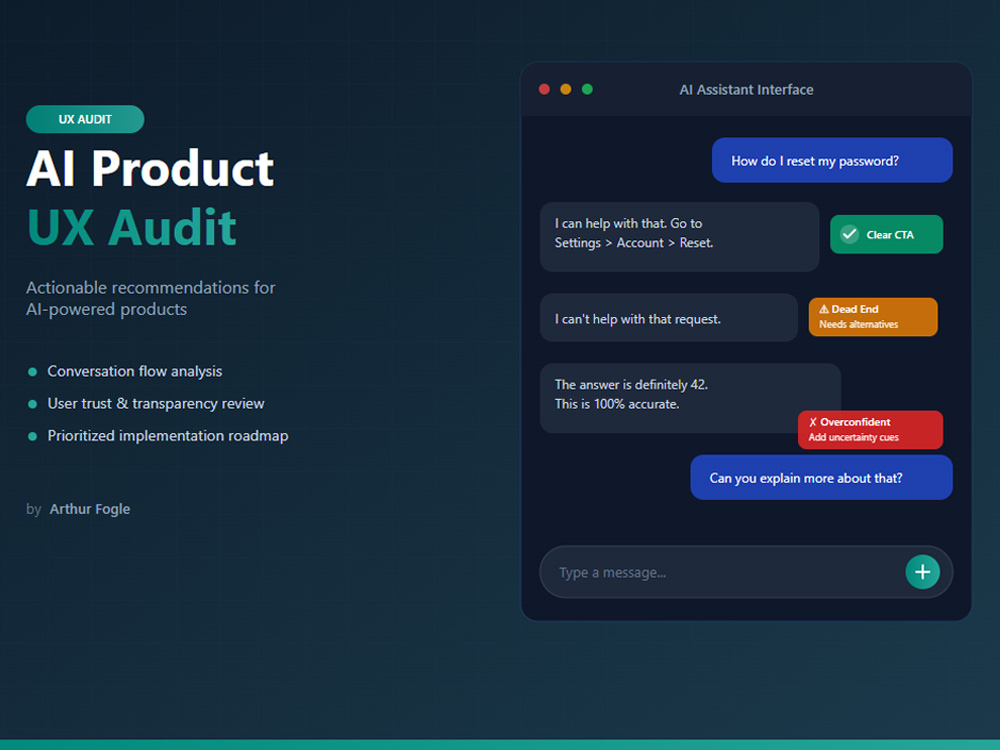Click 'Needs alternatives' text in orange badge
The width and height of the screenshot is (1000, 750).
click(x=858, y=325)
